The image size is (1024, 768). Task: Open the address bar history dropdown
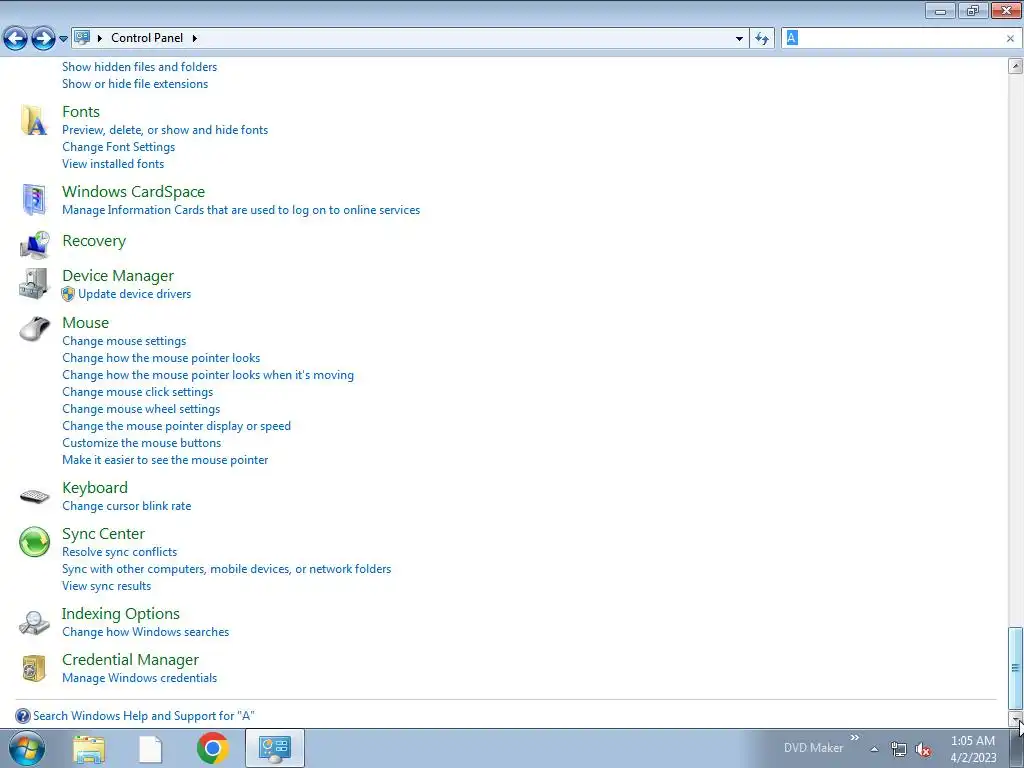click(739, 39)
